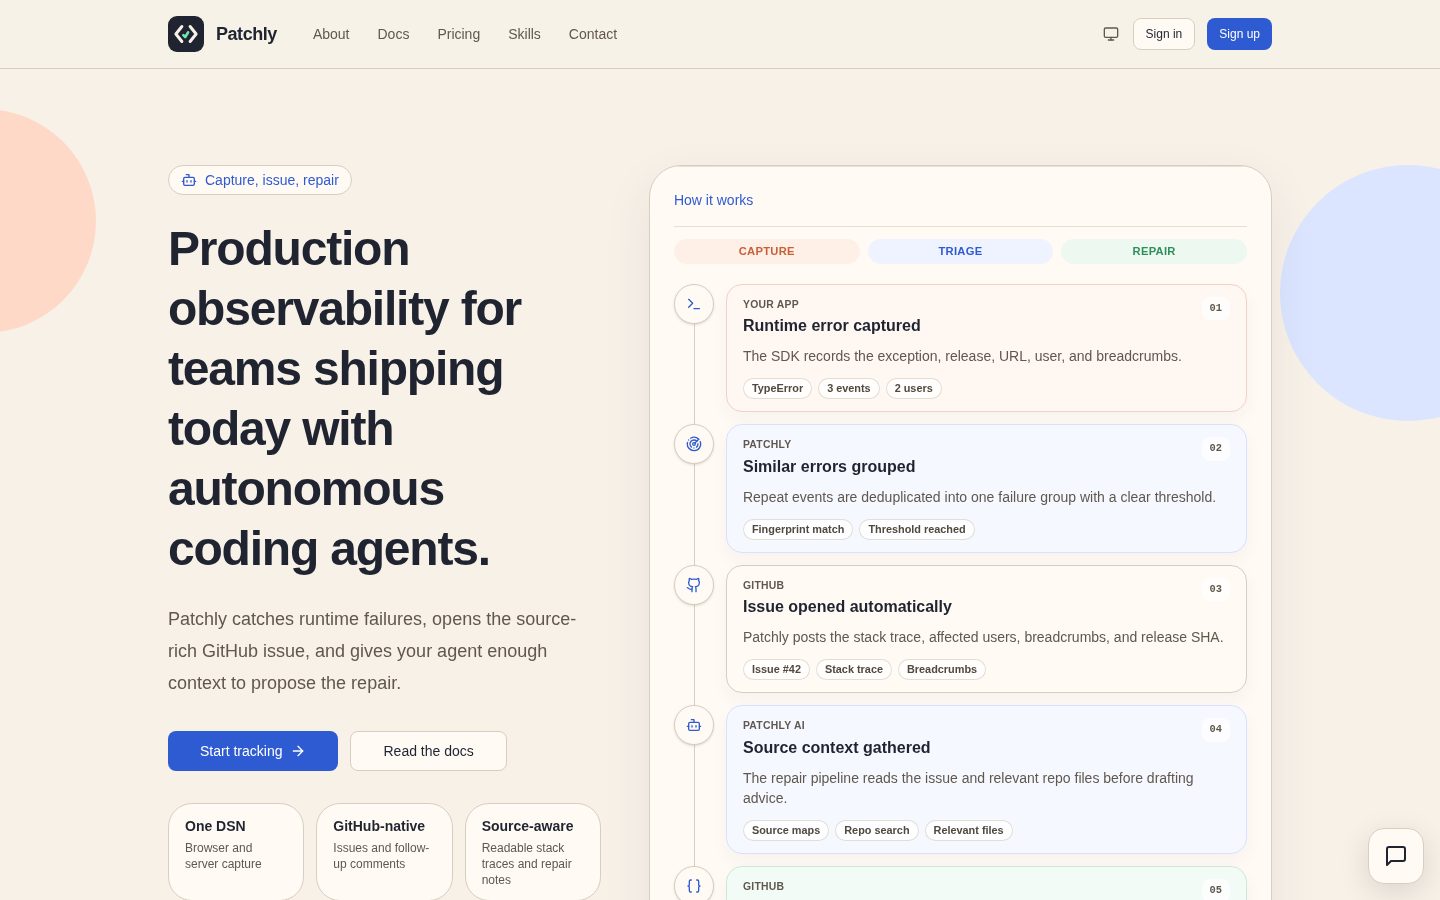Click the Similar errors grouped title

pyautogui.click(x=829, y=466)
